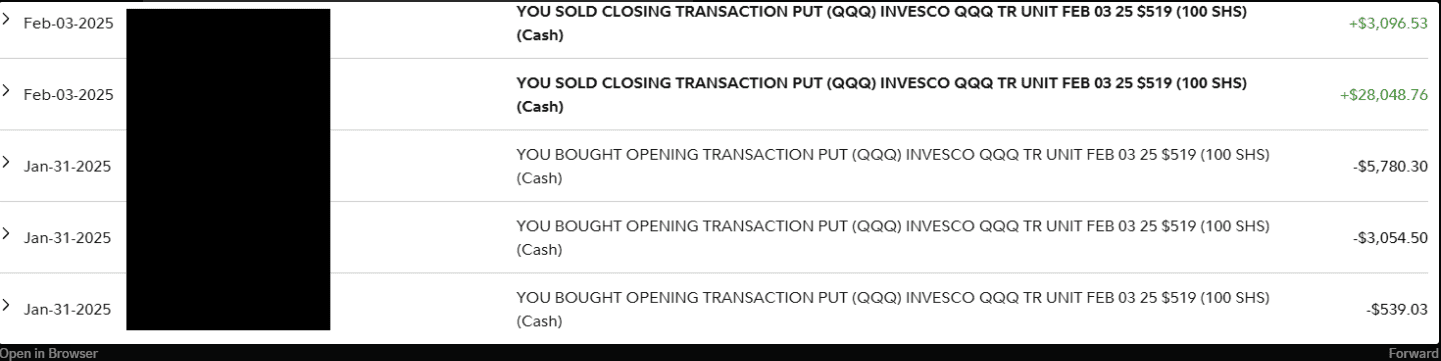Select the -$5,780.30 amount value
1441x361 pixels.
(1390, 167)
